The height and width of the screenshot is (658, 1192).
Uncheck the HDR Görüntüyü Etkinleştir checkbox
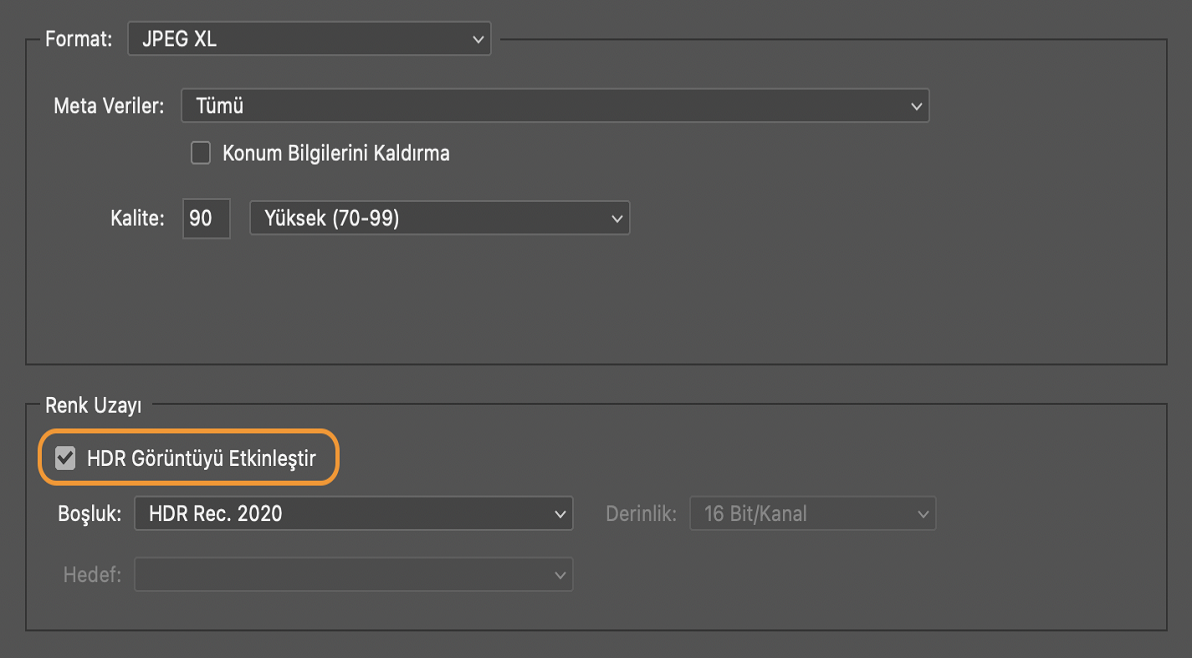(66, 459)
